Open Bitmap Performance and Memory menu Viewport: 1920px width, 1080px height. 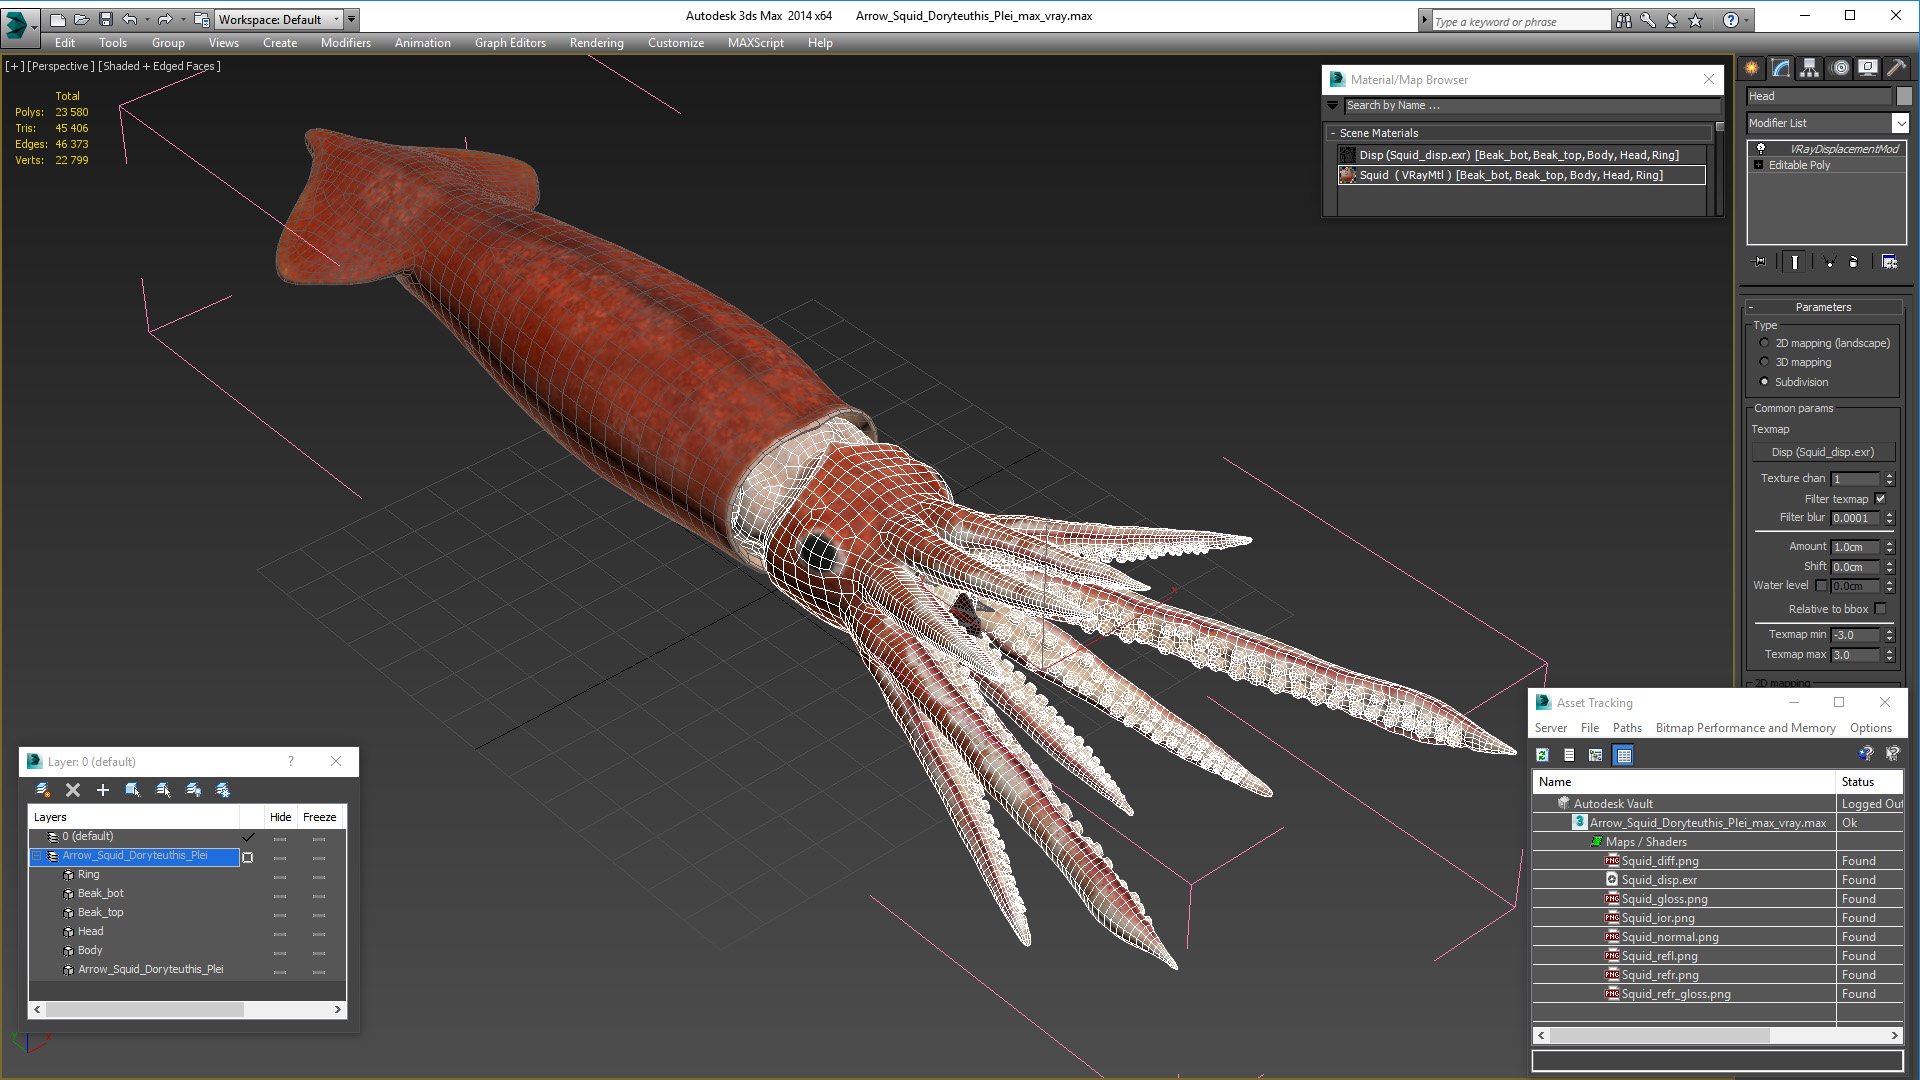coord(1745,728)
